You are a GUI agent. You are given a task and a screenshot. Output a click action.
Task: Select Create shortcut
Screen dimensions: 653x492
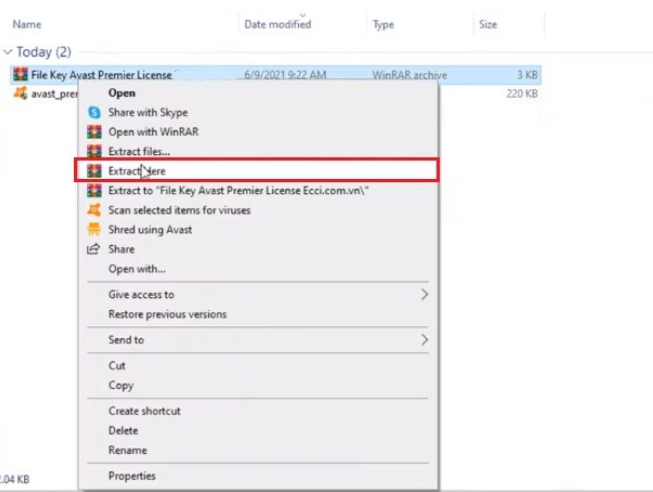click(144, 411)
